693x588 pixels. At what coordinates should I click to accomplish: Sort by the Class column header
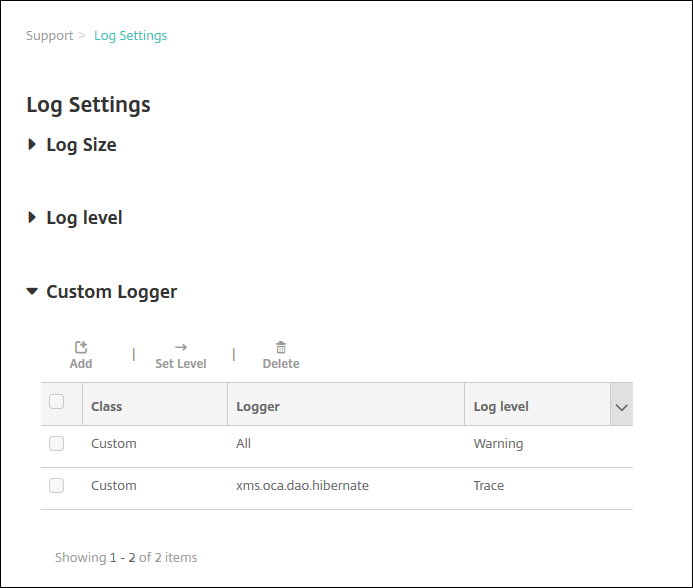pos(107,407)
